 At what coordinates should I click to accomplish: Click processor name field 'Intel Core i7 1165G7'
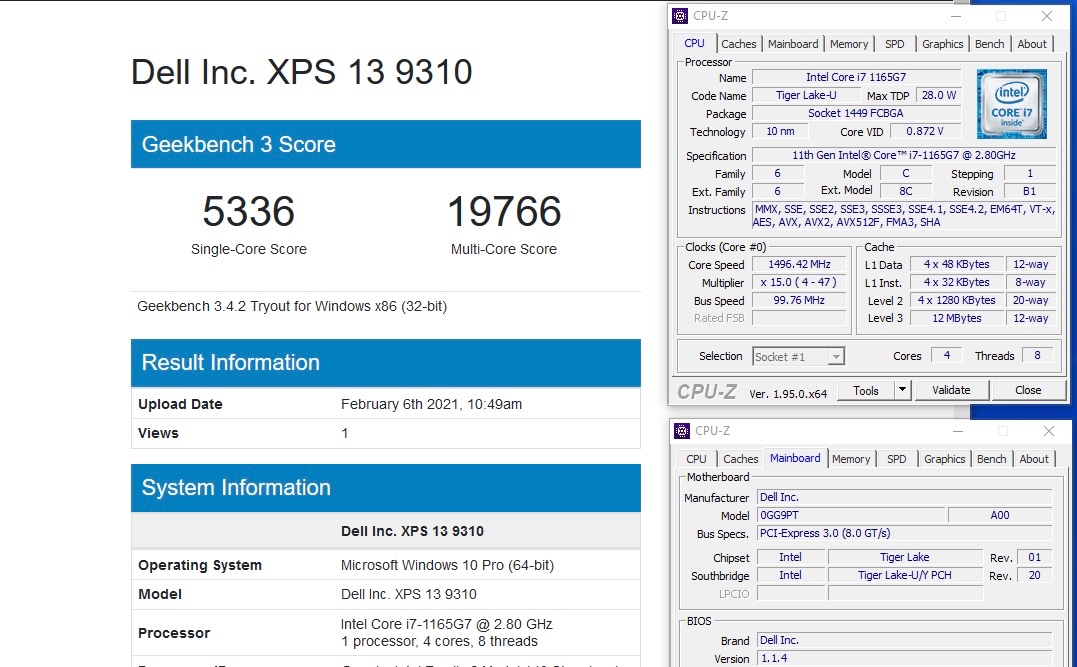pyautogui.click(x=856, y=78)
